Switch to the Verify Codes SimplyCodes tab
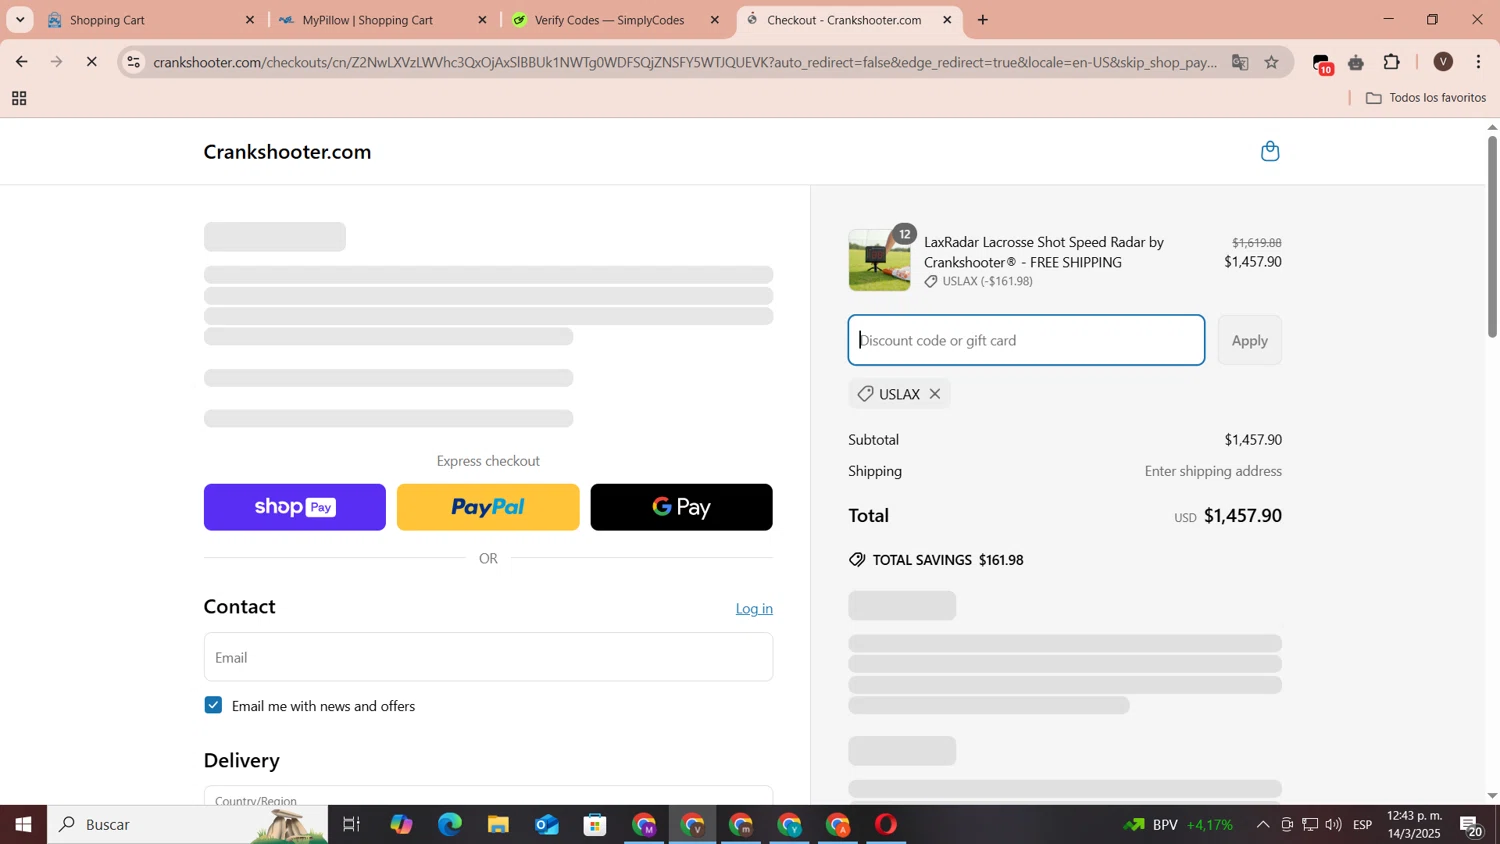 pyautogui.click(x=616, y=20)
